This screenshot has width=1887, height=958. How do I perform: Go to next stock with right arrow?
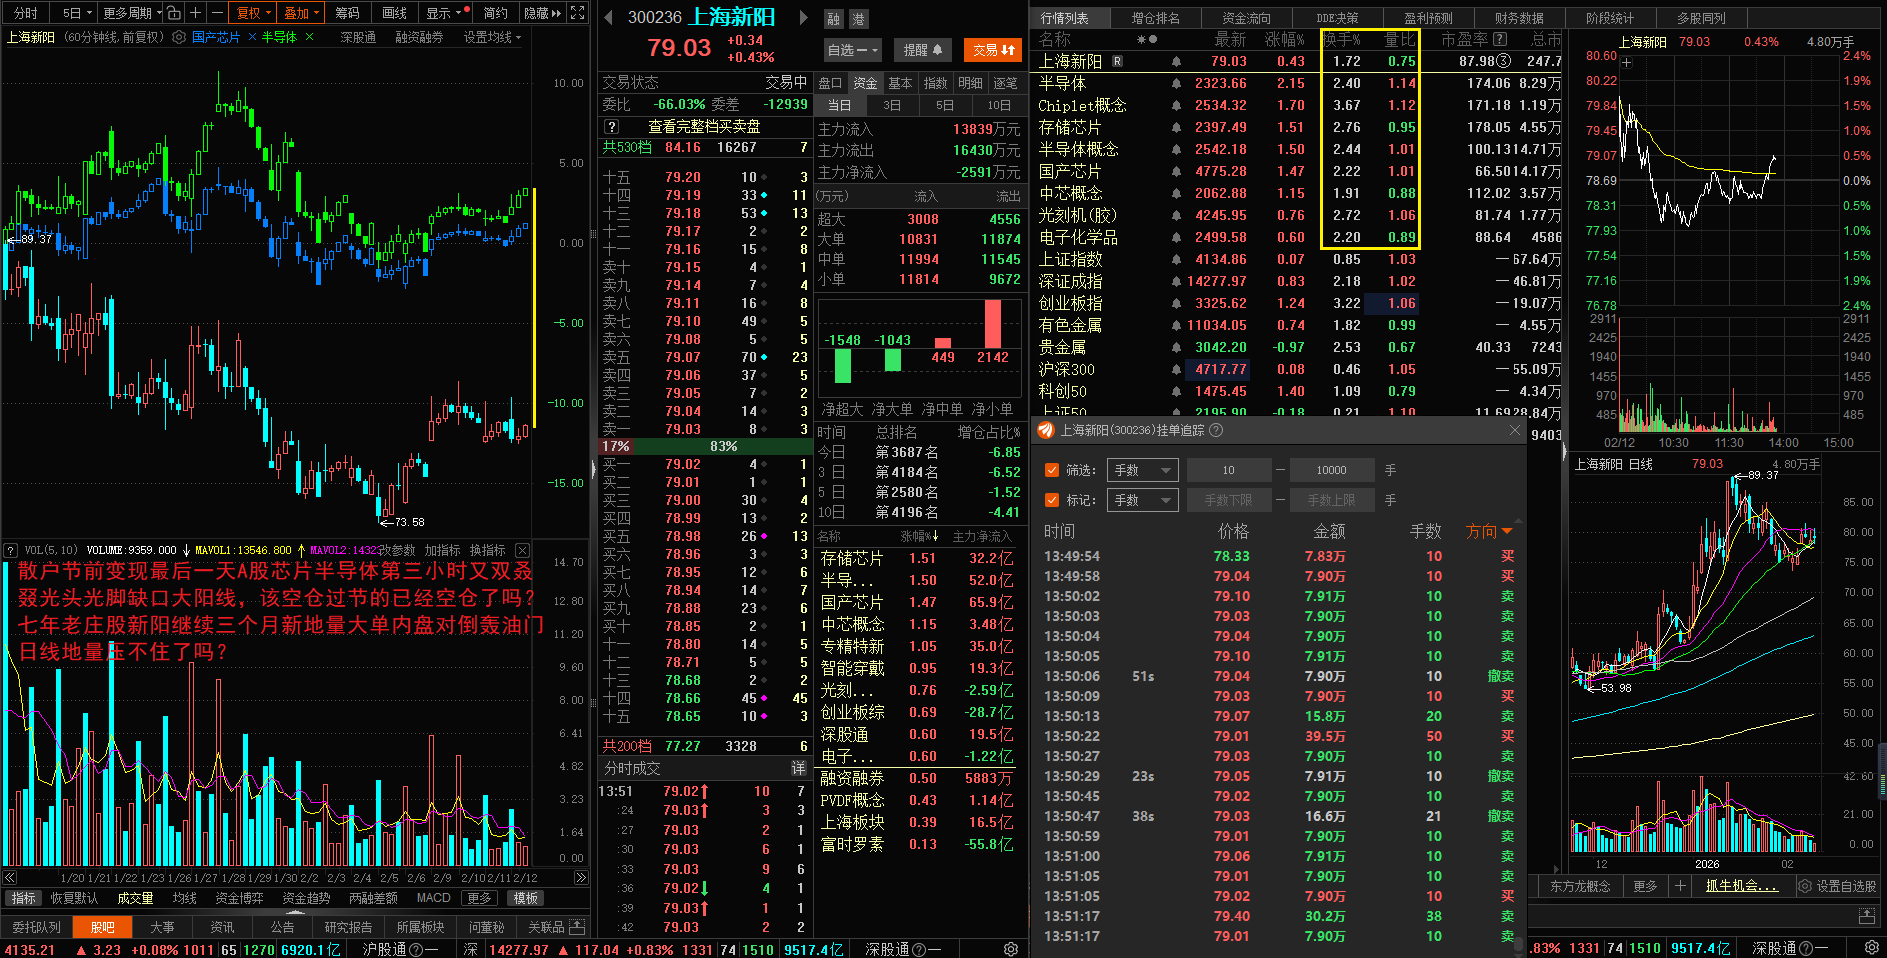point(803,17)
